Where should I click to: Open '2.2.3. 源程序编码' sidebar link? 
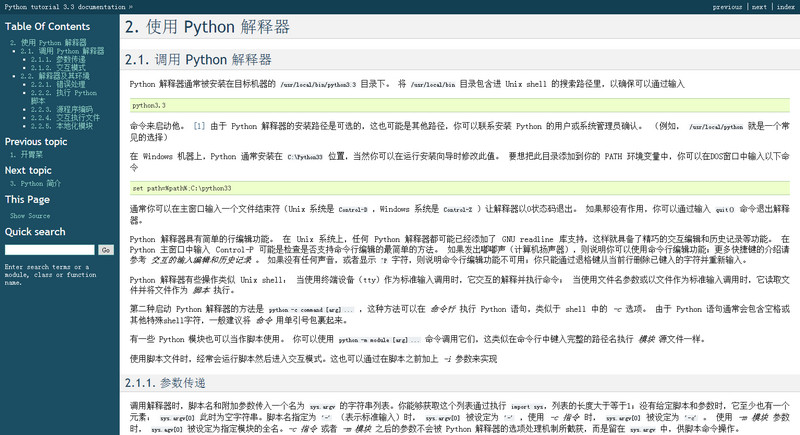pyautogui.click(x=62, y=110)
